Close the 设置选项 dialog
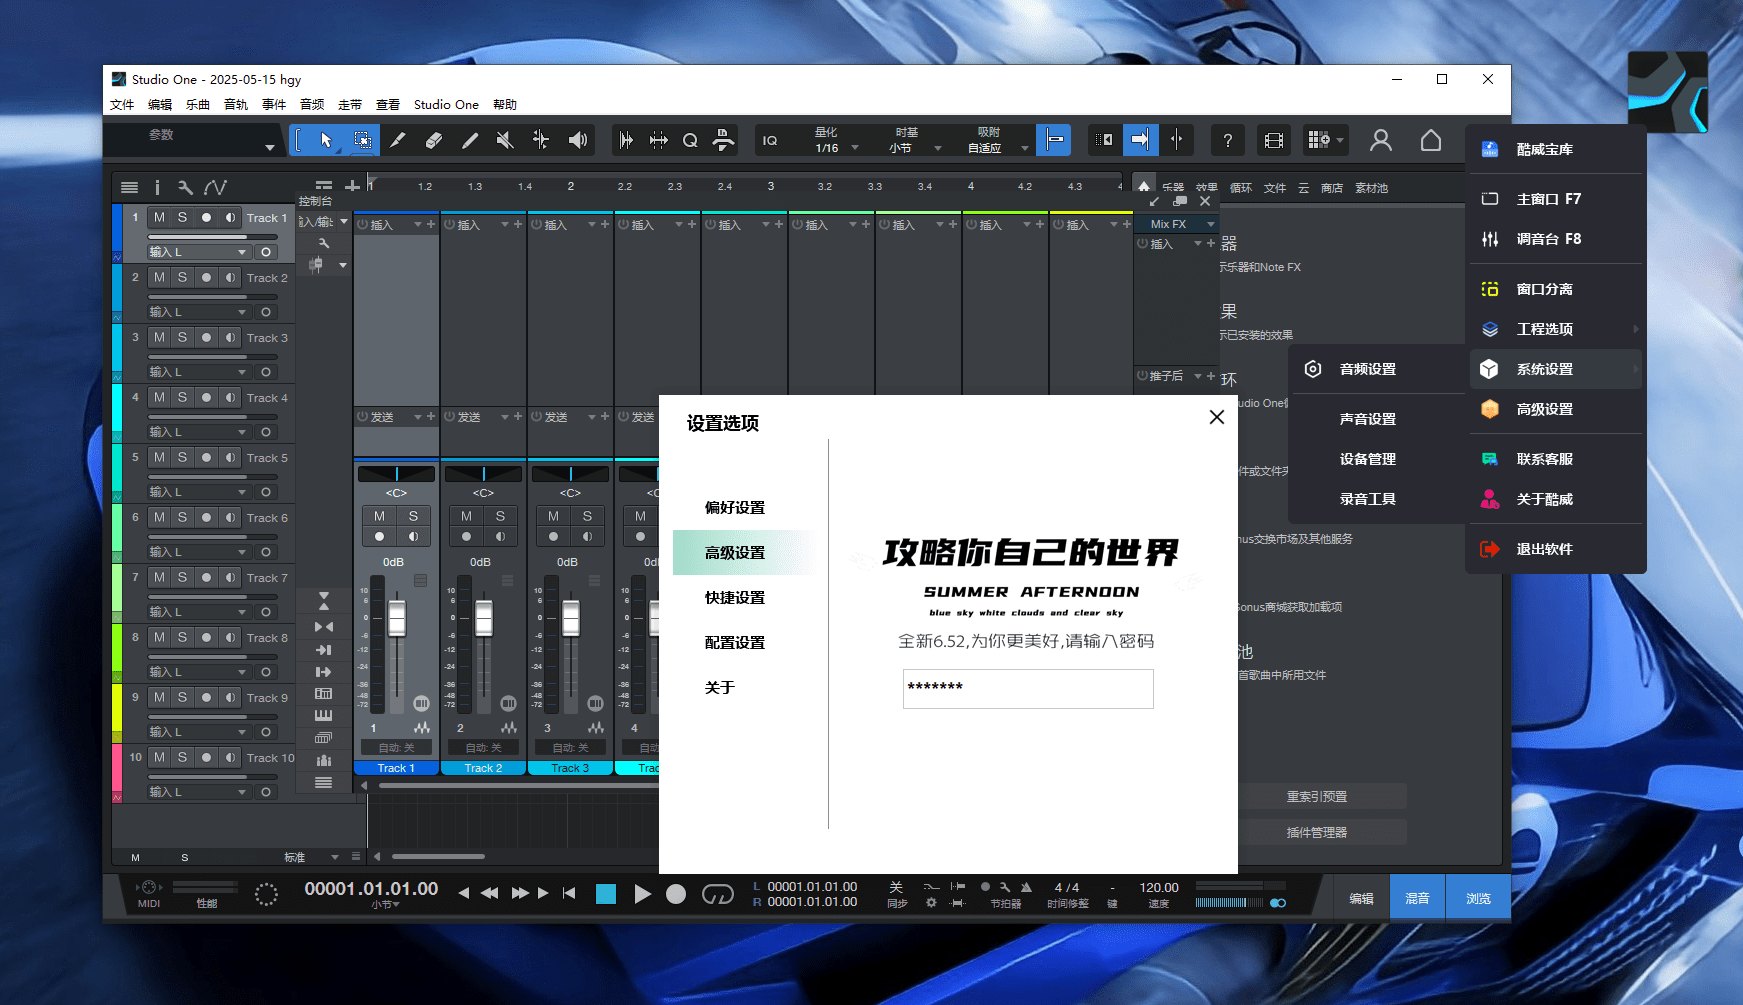The height and width of the screenshot is (1005, 1743). pyautogui.click(x=1216, y=417)
